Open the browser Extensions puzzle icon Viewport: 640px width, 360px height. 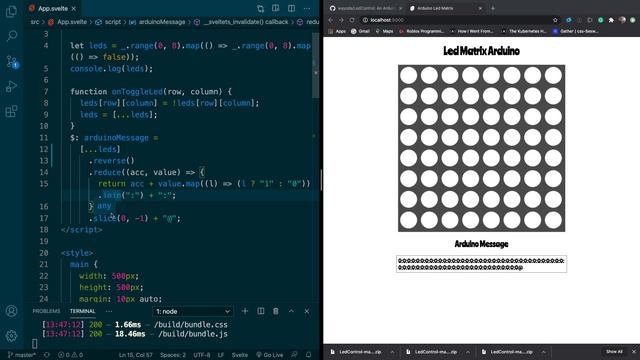pos(611,20)
